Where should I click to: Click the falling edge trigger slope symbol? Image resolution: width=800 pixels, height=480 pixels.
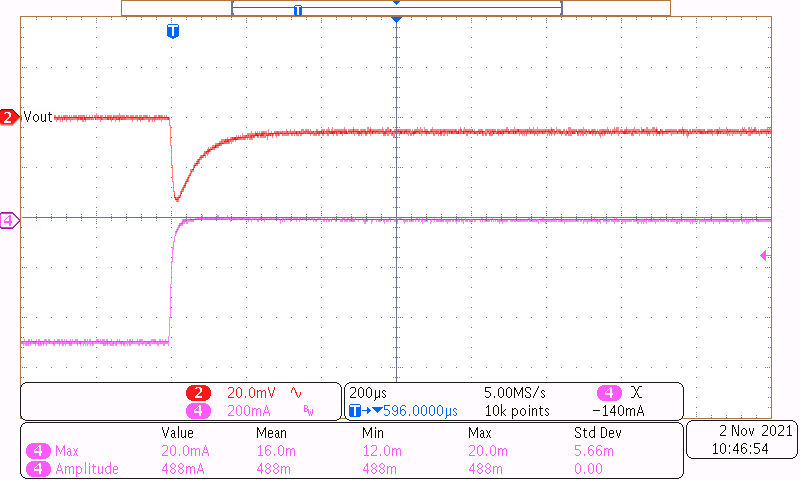[636, 392]
